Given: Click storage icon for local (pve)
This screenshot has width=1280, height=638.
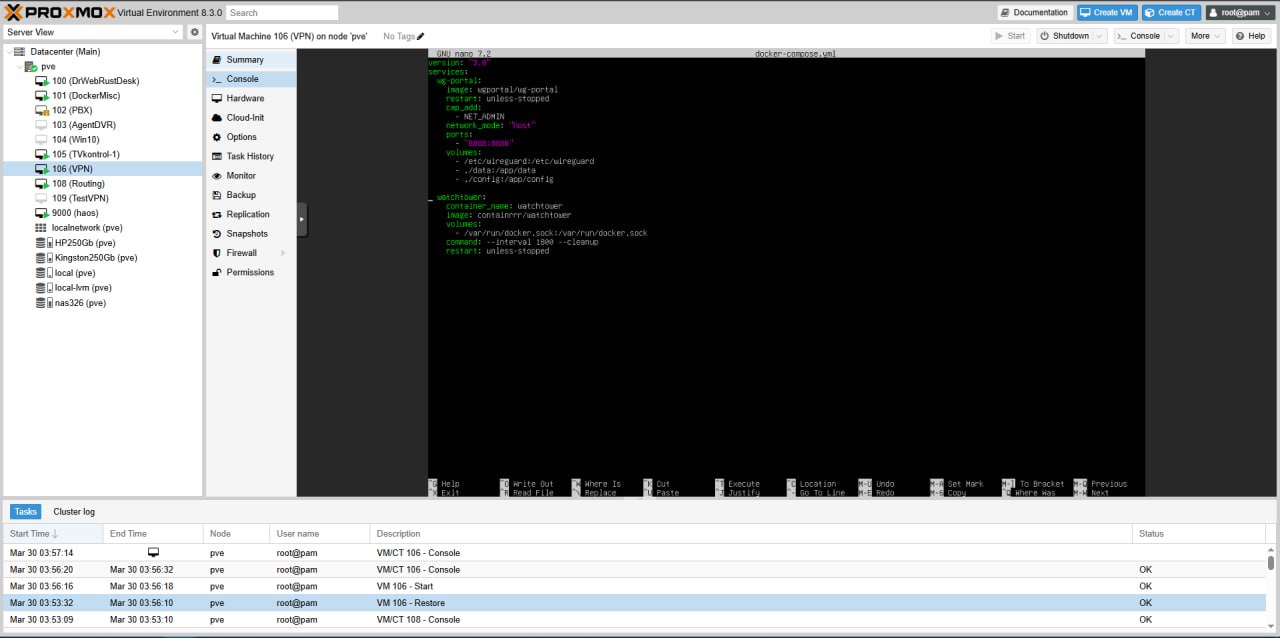Looking at the screenshot, I should click(43, 273).
